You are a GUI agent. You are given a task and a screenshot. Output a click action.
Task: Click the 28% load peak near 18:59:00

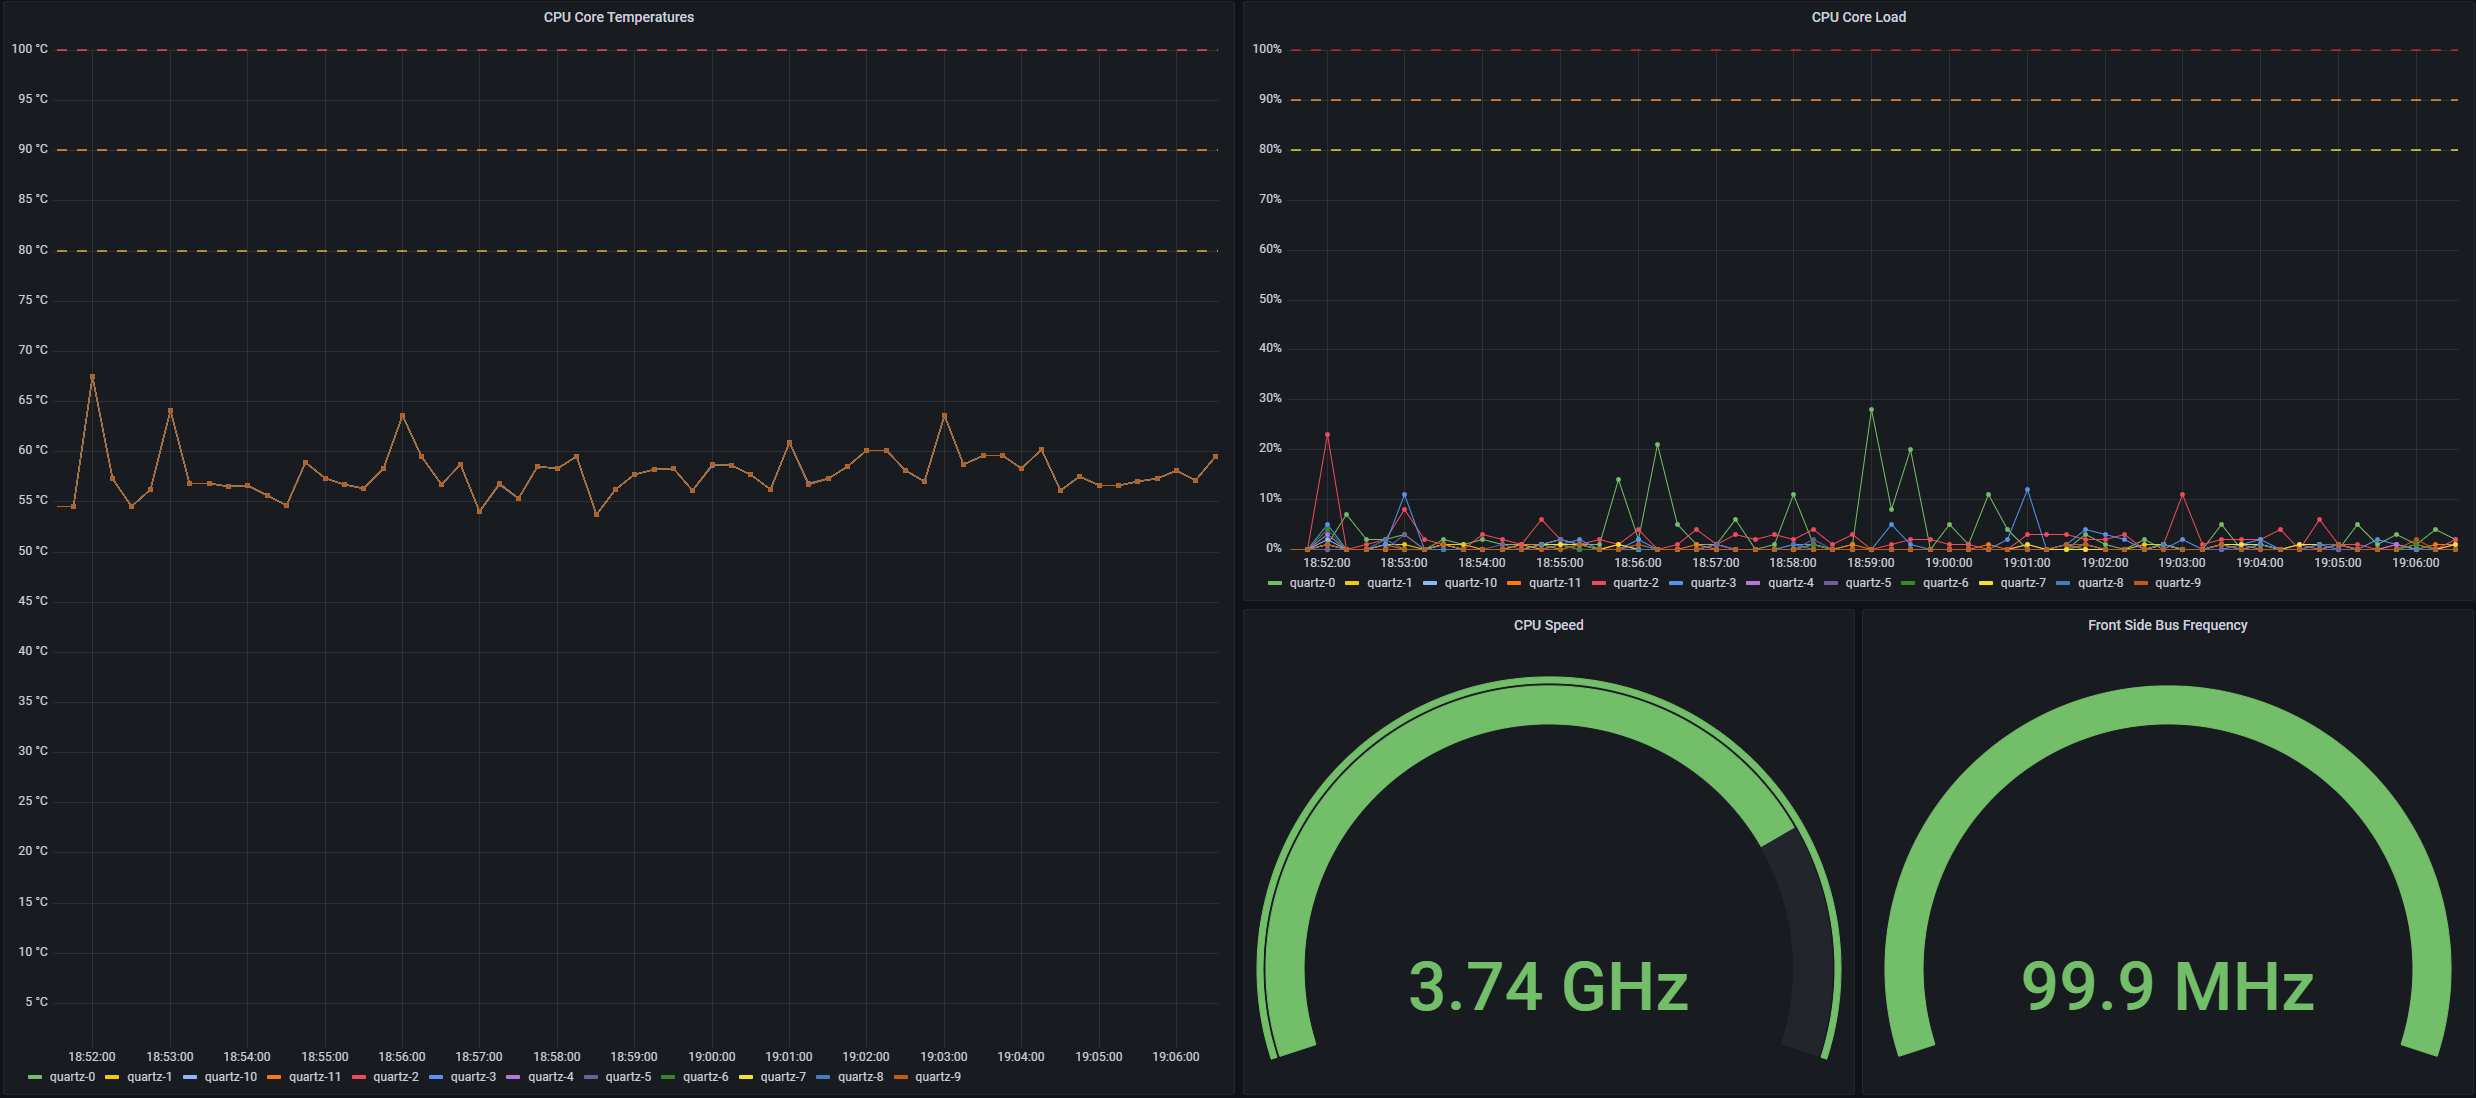[x=1871, y=409]
